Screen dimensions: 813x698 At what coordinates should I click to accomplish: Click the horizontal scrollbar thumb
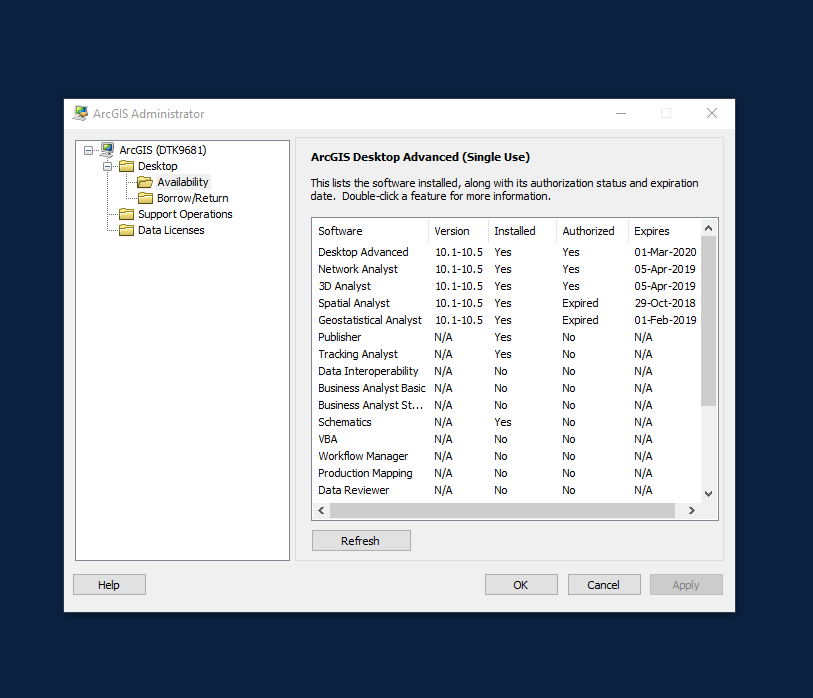(502, 510)
